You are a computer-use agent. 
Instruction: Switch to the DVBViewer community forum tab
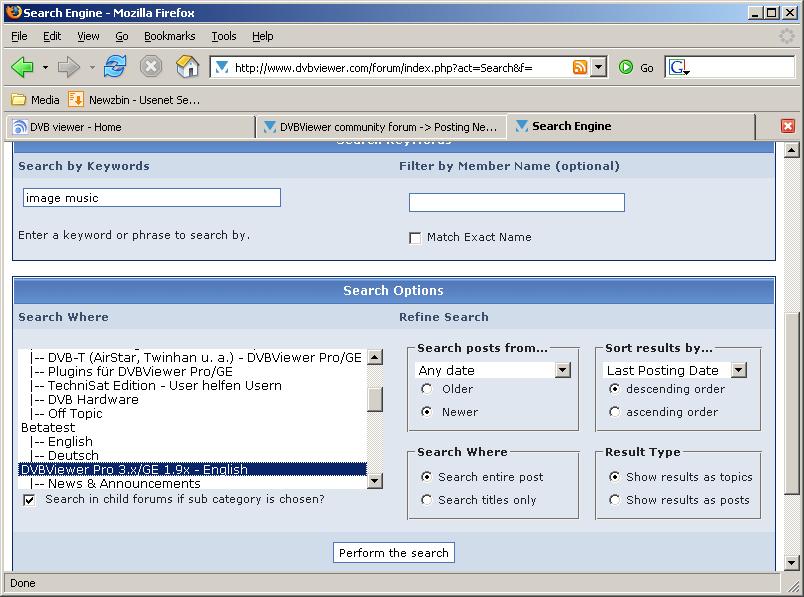pos(381,127)
